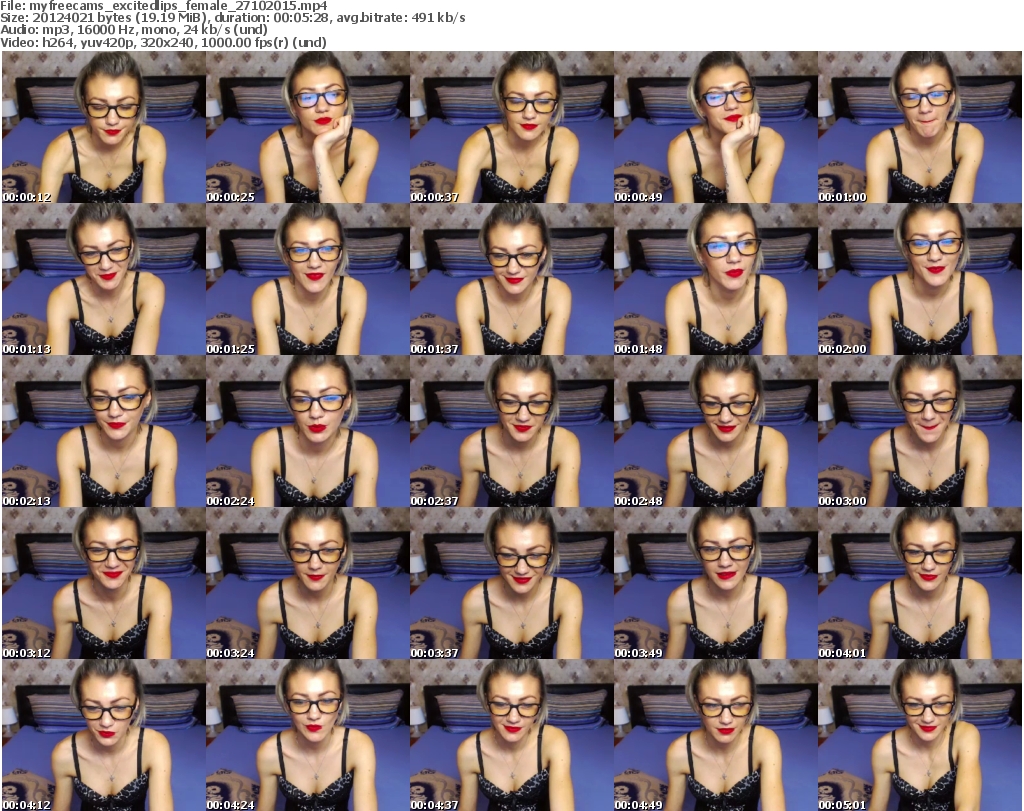Select the thumbnail frame stamped 00:01:37
The image size is (1024, 811).
pyautogui.click(x=512, y=279)
